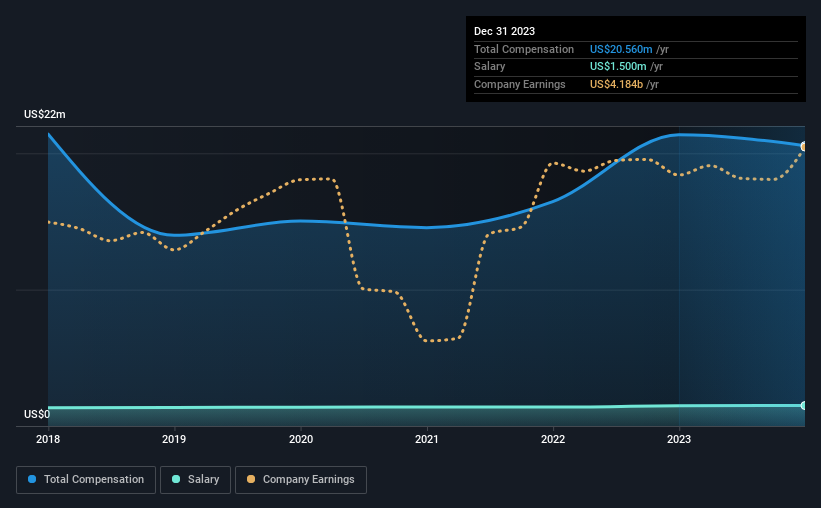
Task: Click the orange Company Earnings legend dot
Action: pyautogui.click(x=251, y=479)
